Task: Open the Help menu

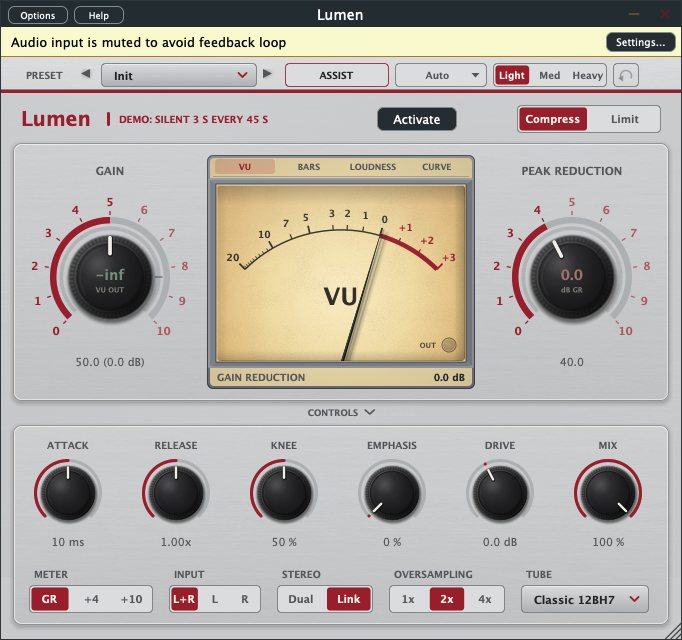Action: 99,15
